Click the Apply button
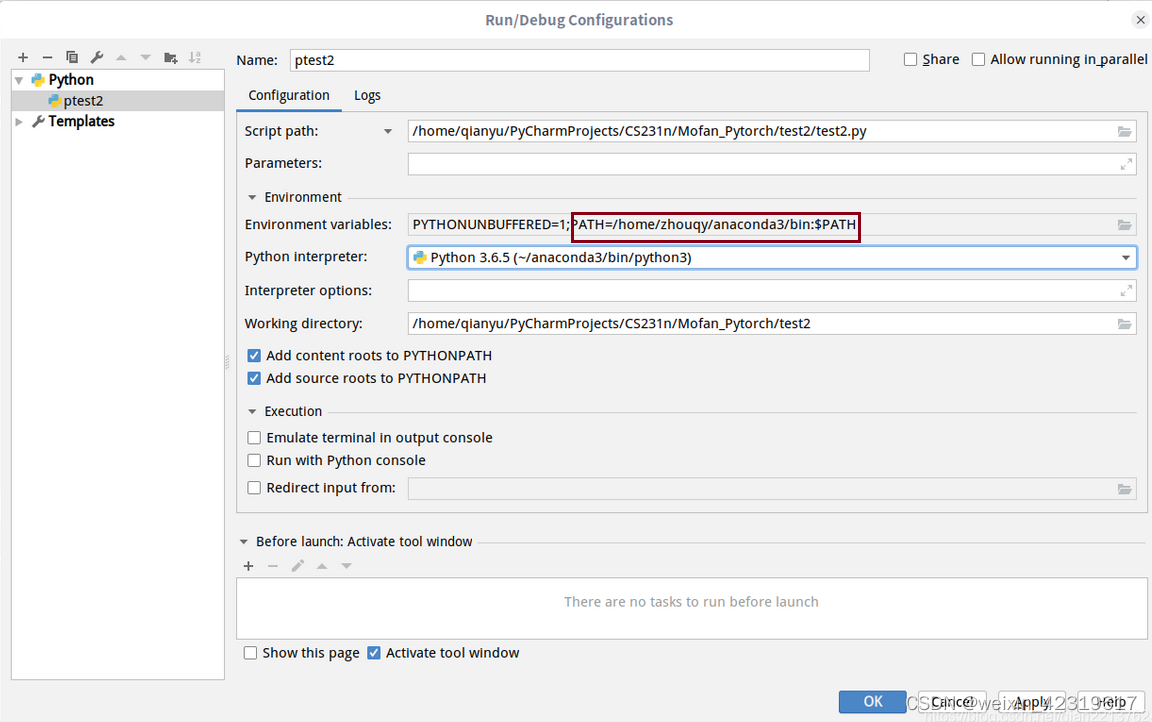This screenshot has height=722, width=1152. click(x=1032, y=701)
